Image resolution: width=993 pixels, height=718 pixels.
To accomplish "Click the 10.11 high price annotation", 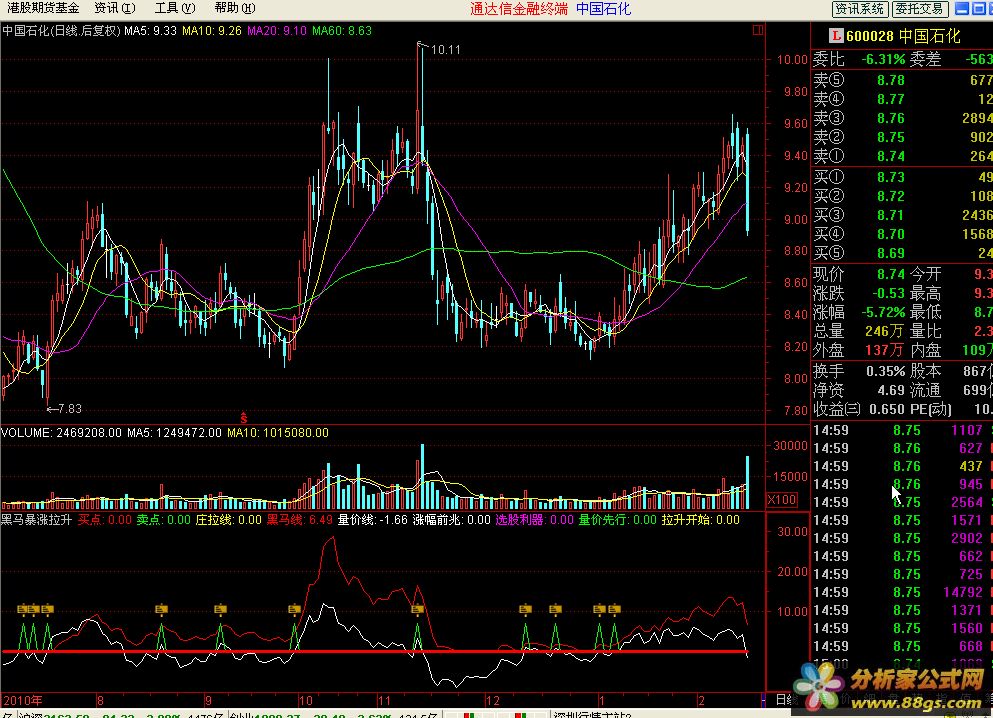I will click(x=445, y=49).
